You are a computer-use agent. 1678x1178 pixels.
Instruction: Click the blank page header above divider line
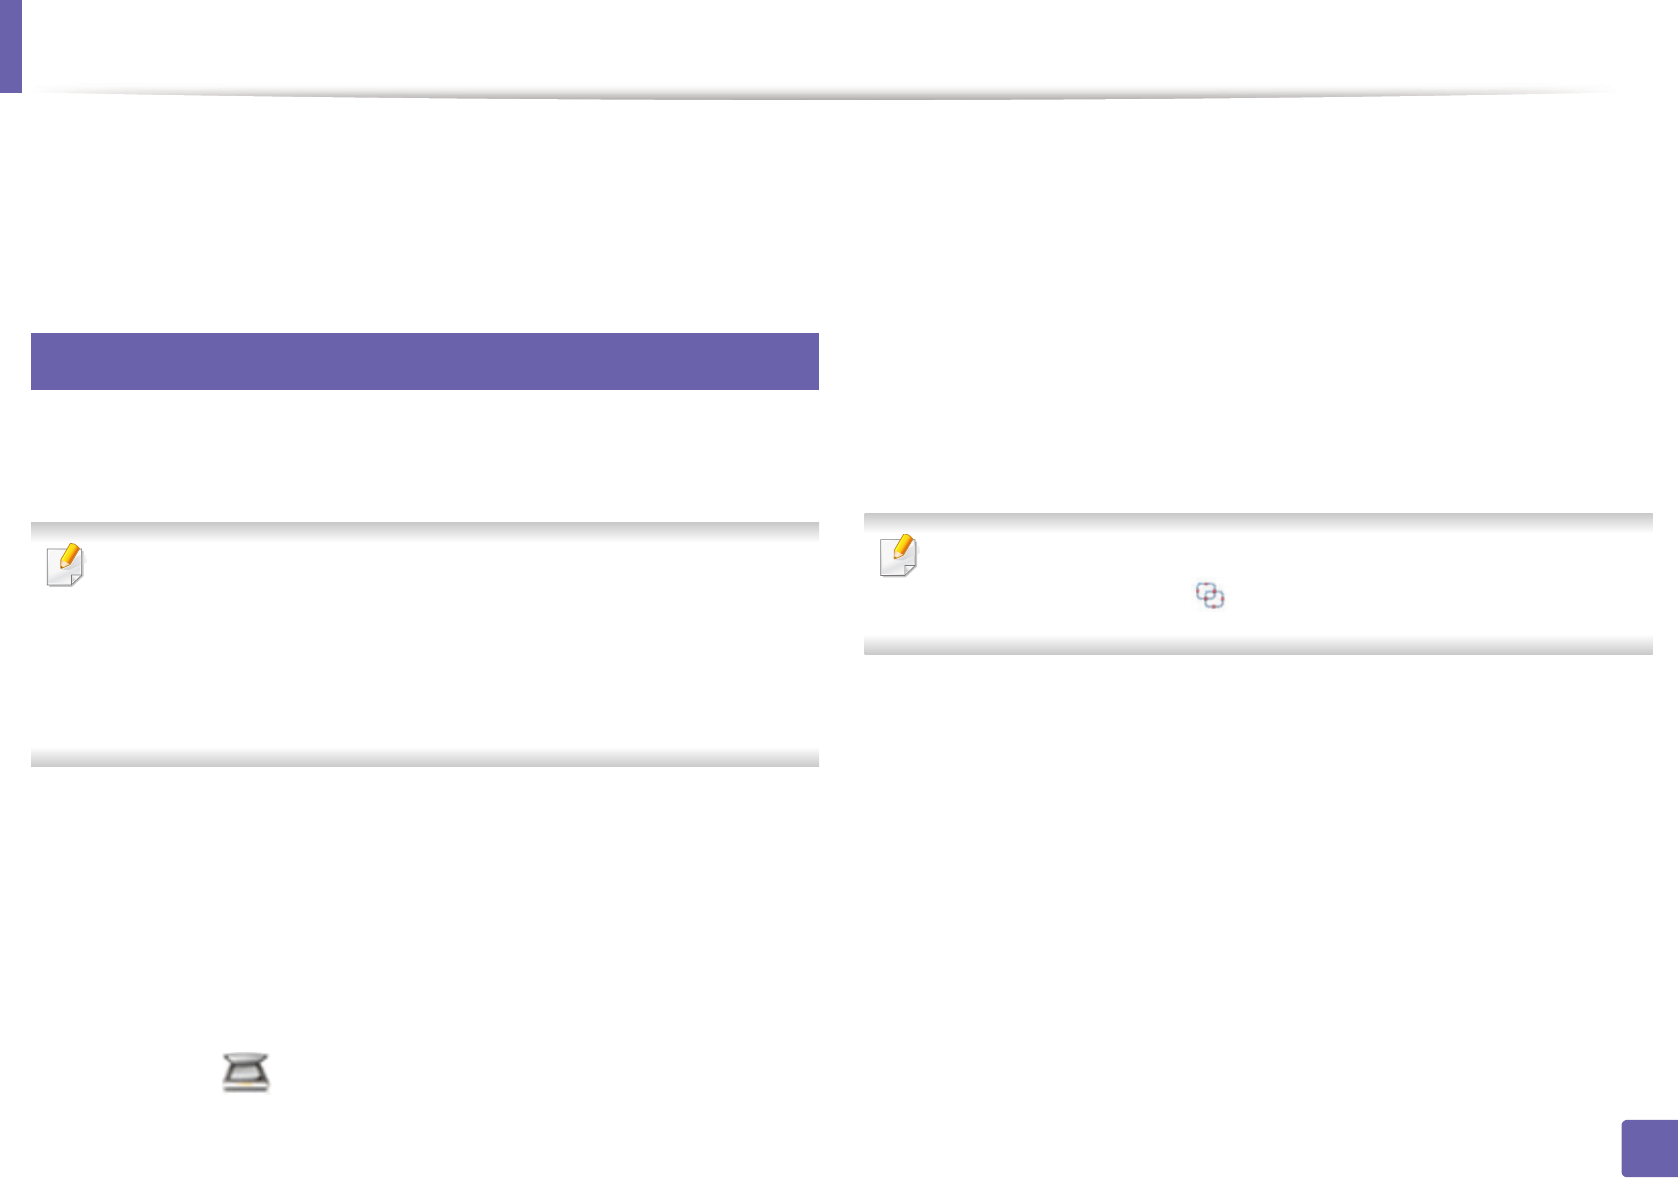point(820,45)
